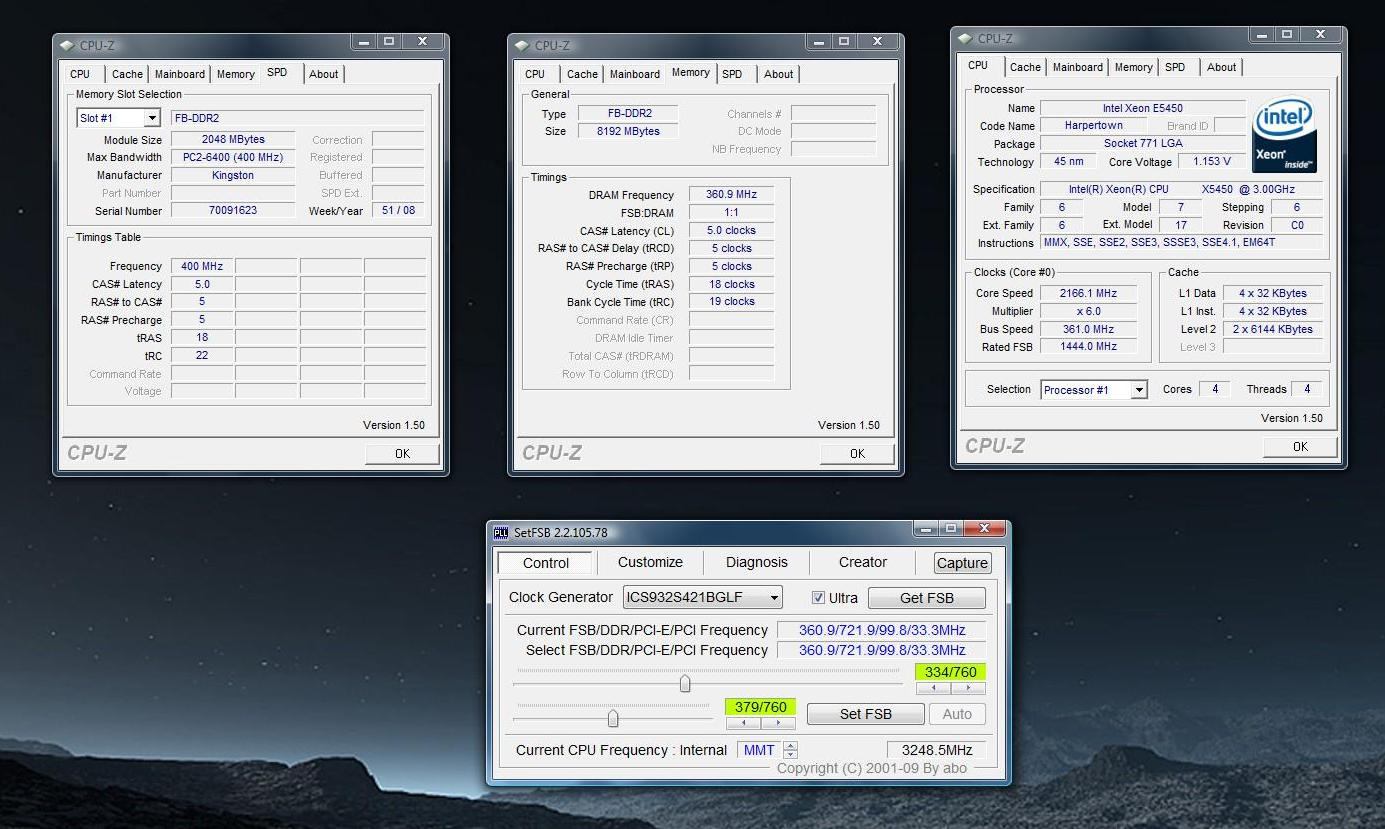This screenshot has height=829, width=1385.
Task: Open the Cache tab in Memory window
Action: pos(582,74)
